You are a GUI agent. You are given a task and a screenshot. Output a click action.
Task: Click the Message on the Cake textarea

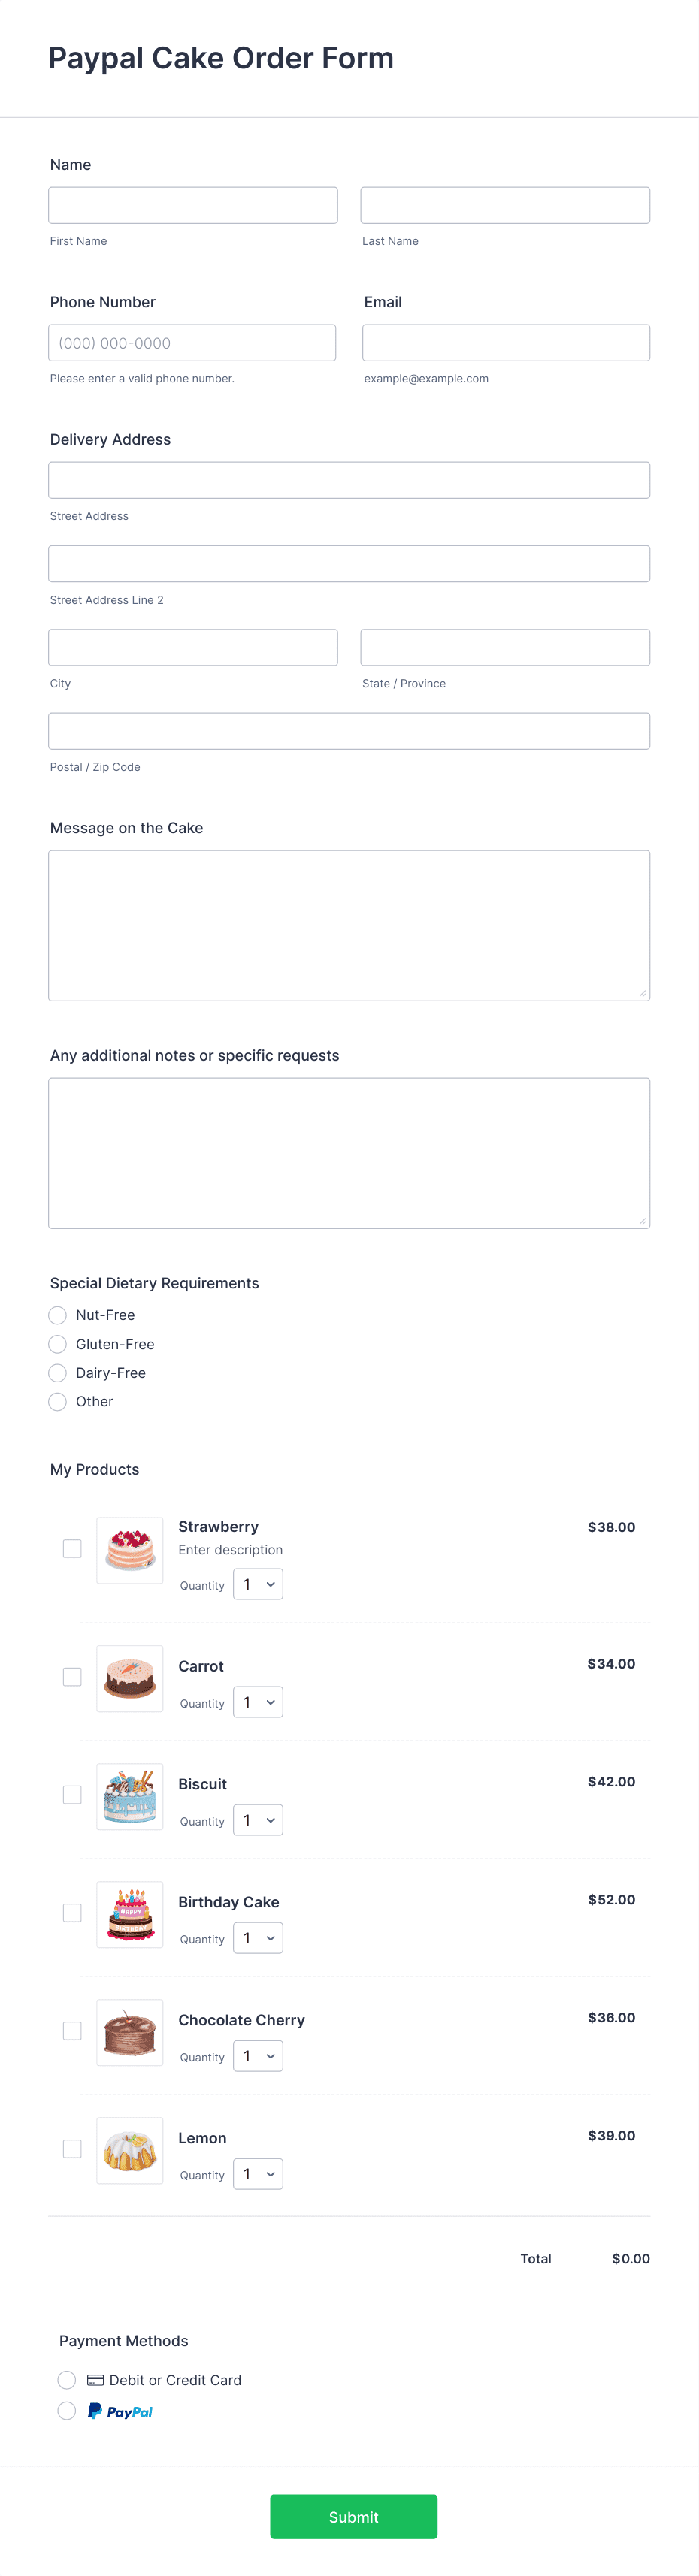pos(349,925)
